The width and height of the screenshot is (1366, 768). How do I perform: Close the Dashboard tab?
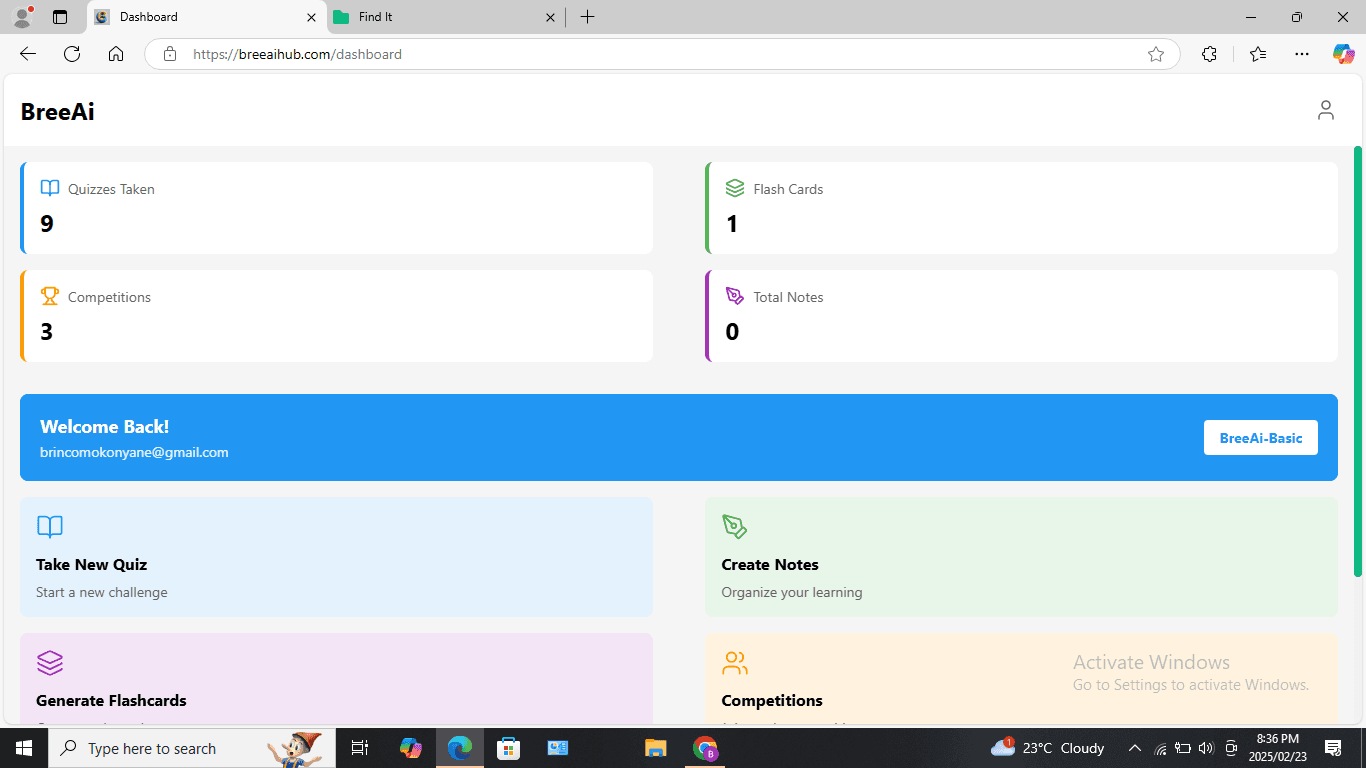pyautogui.click(x=311, y=17)
